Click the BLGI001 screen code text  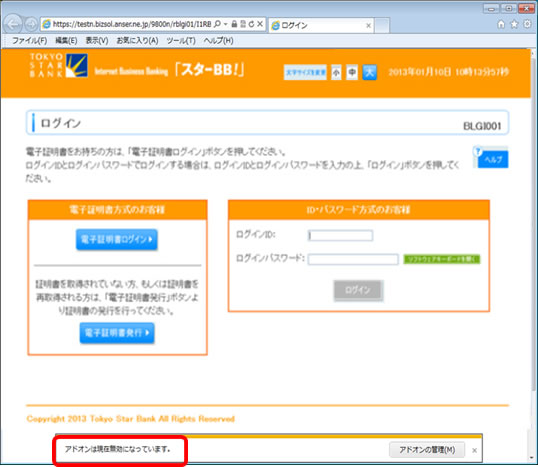482,126
